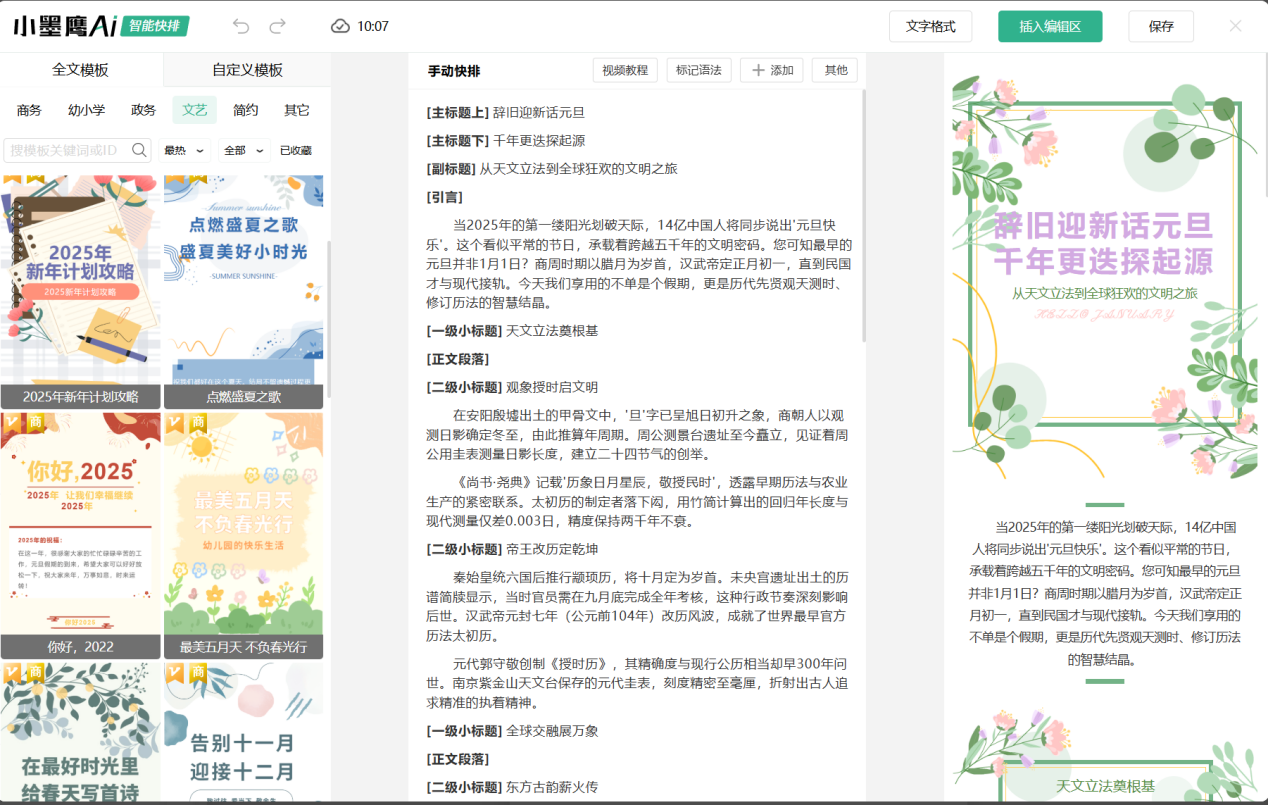Select the 商务 category filter
The image size is (1268, 805).
(29, 110)
